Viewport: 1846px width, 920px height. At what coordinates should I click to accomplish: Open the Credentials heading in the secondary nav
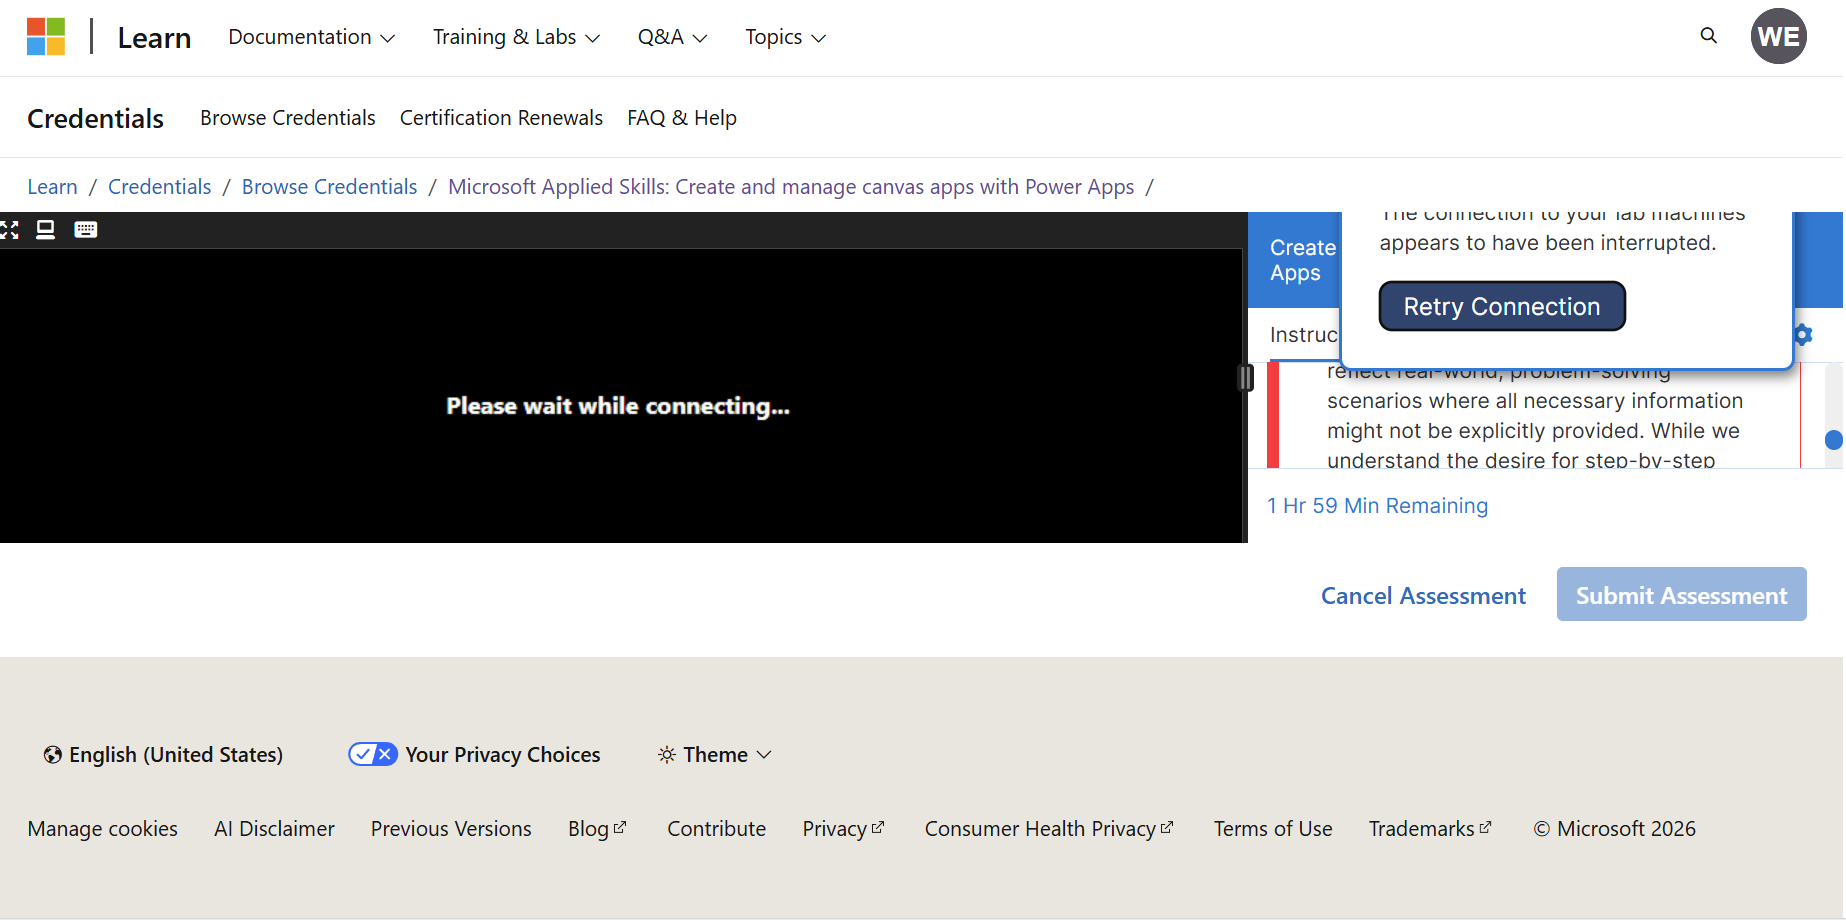[x=96, y=118]
